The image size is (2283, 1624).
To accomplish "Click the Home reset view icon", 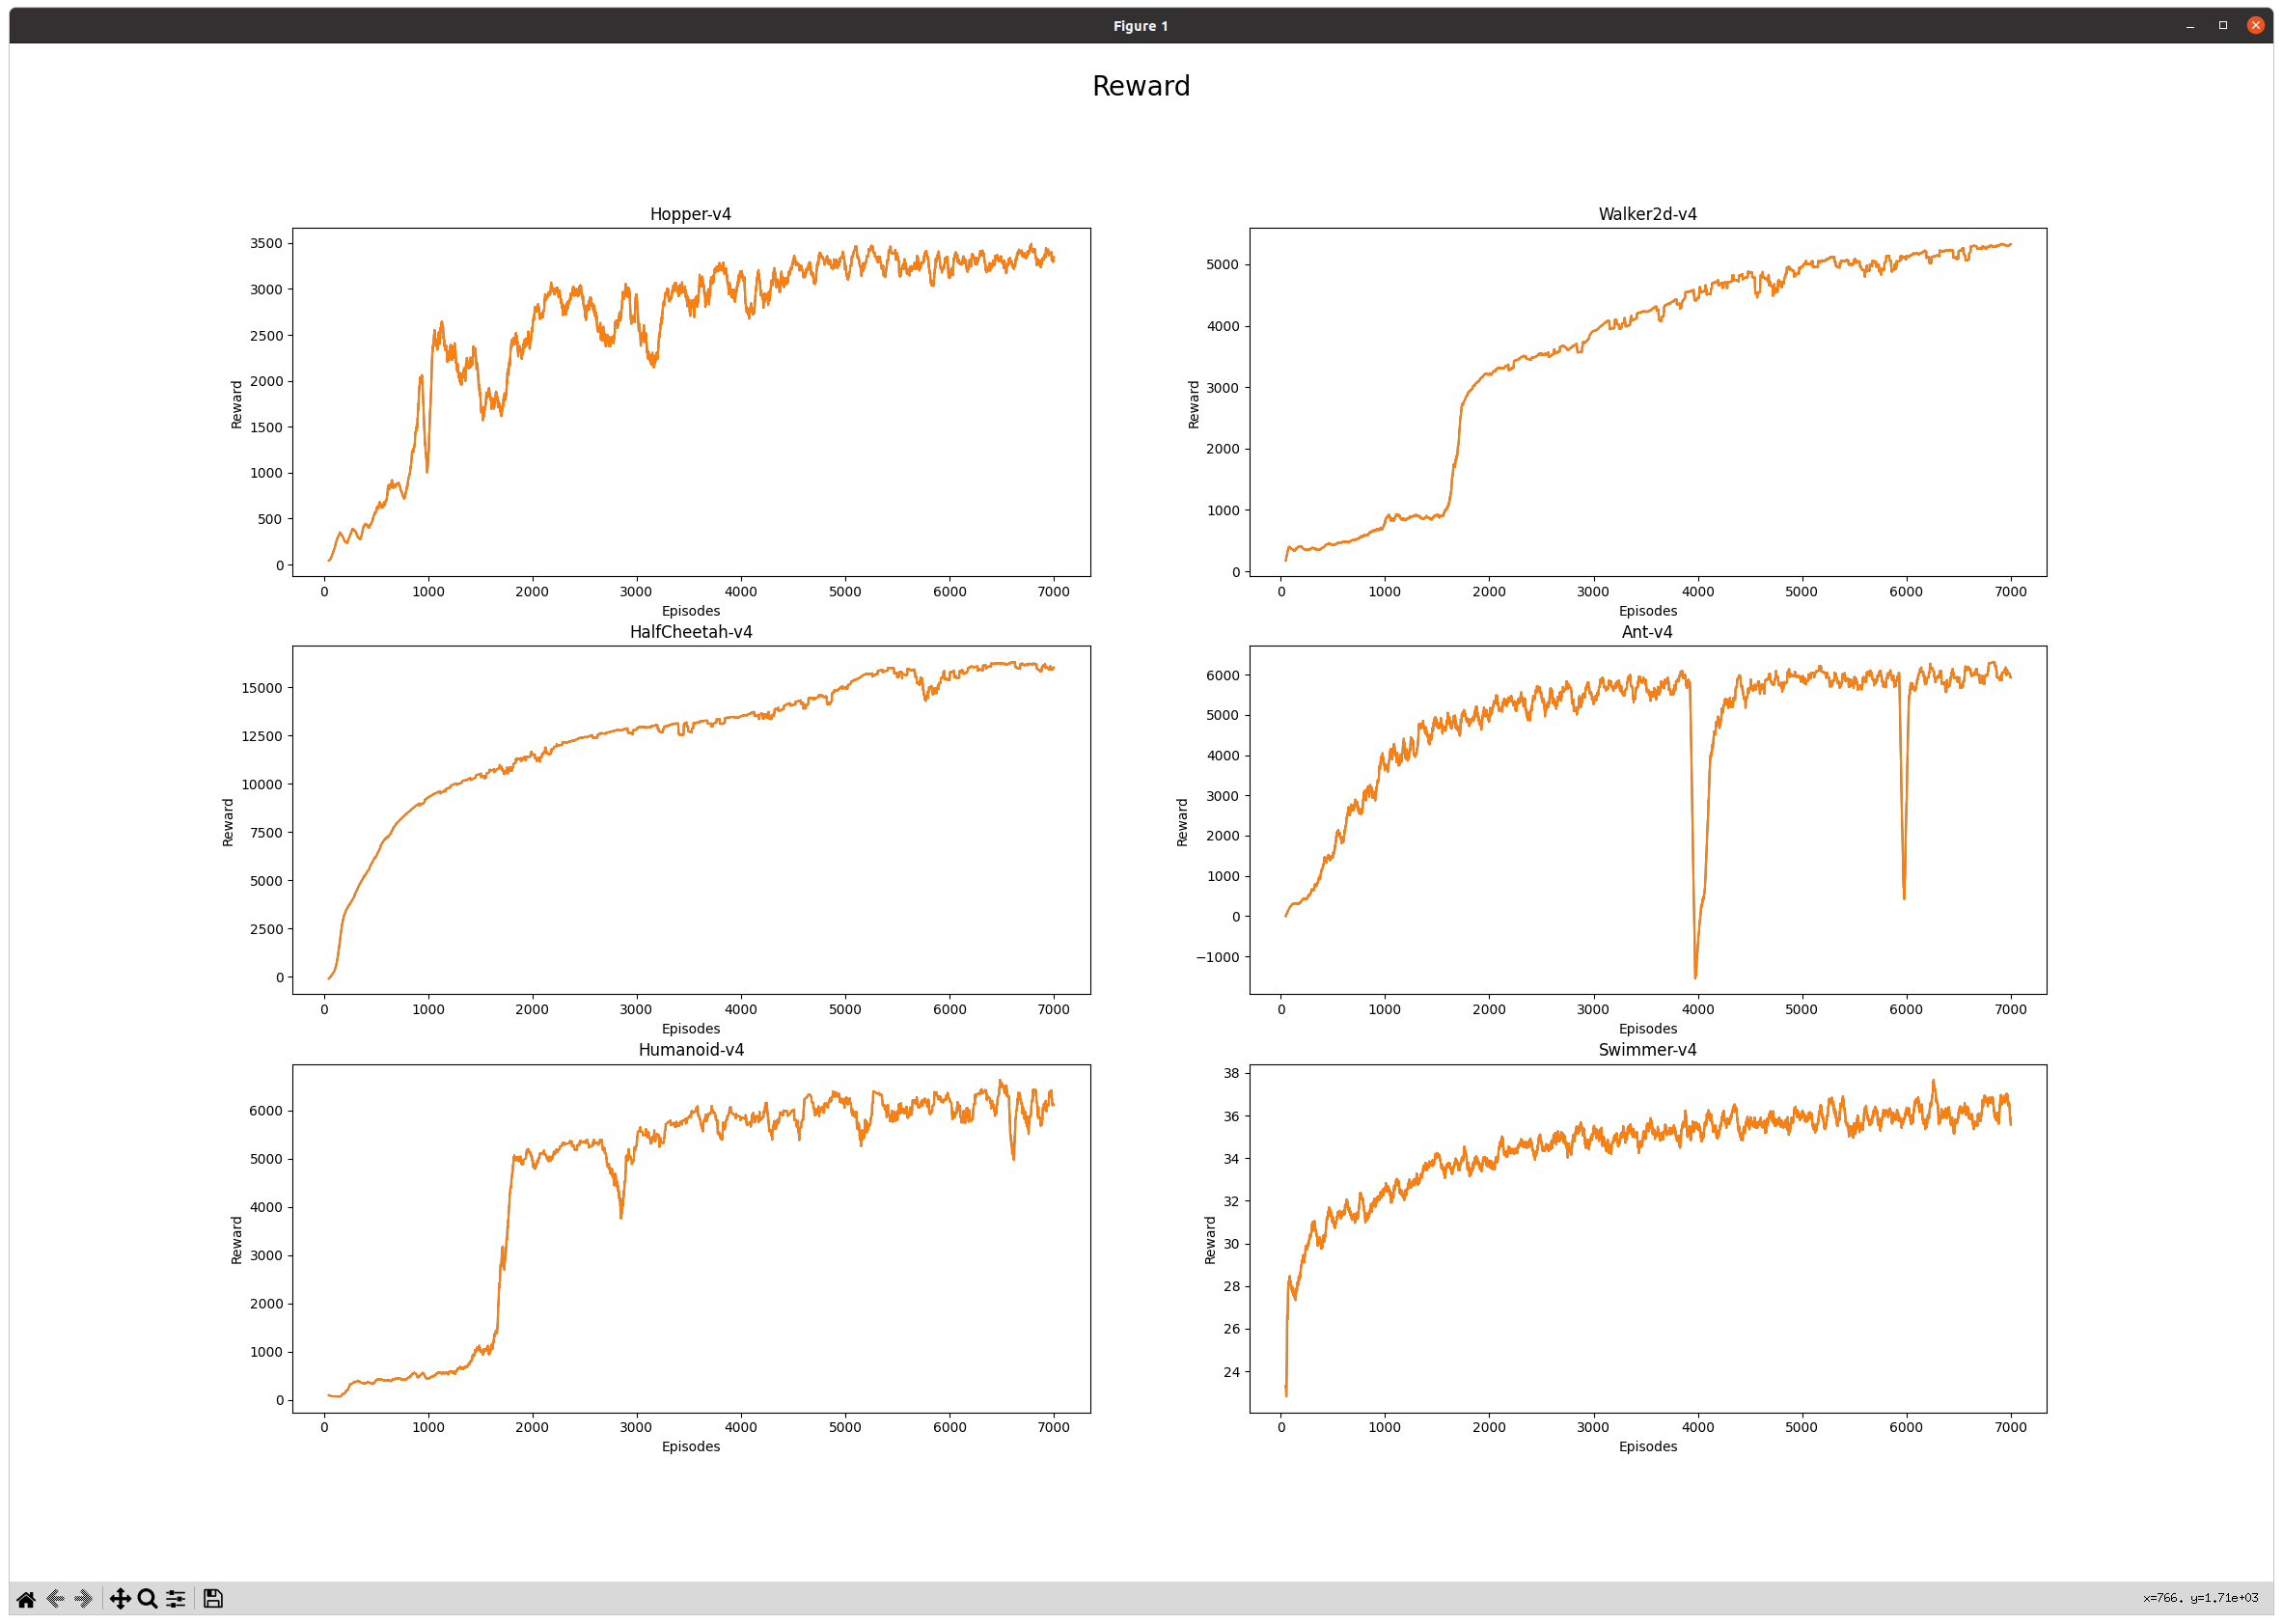I will click(26, 1598).
